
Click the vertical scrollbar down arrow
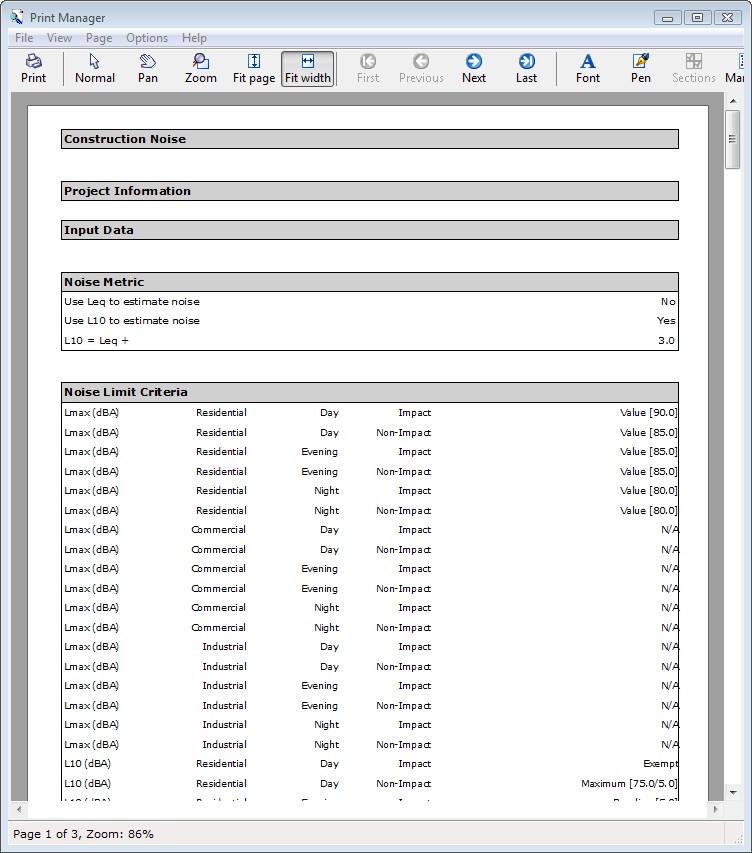pyautogui.click(x=734, y=791)
